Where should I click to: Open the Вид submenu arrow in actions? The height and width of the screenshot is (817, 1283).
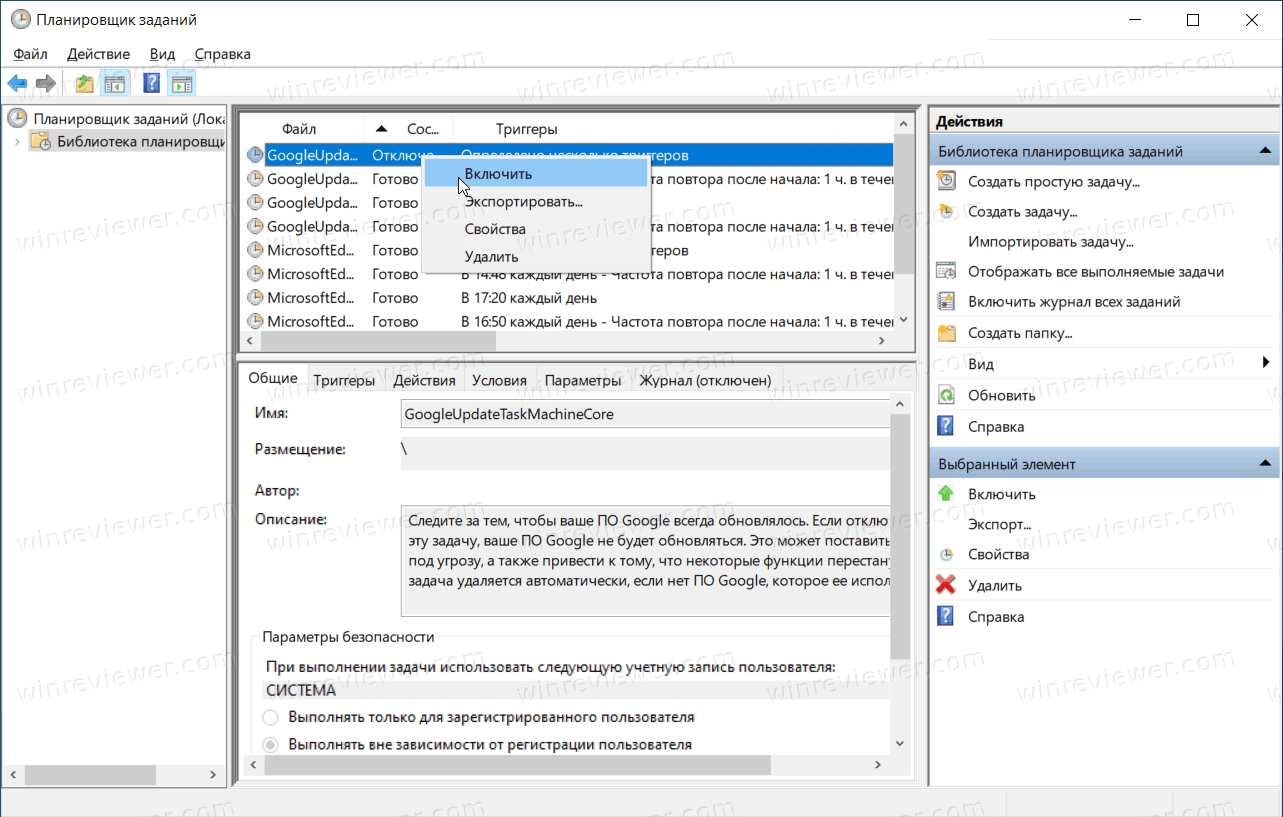click(1266, 363)
